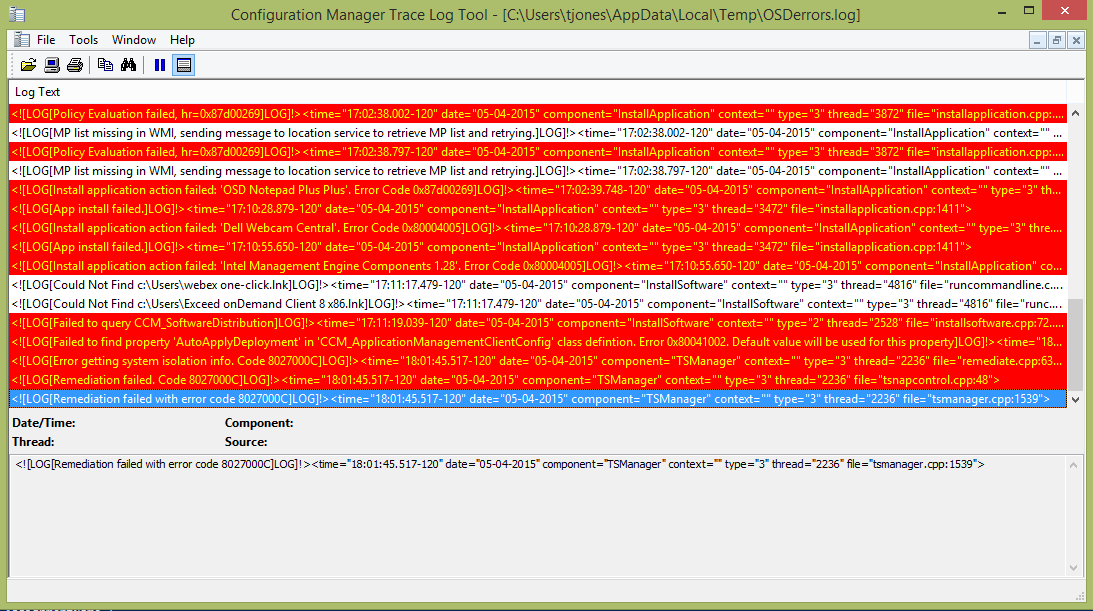Viewport: 1093px width, 611px height.
Task: Click the Print printer icon
Action: pos(75,66)
